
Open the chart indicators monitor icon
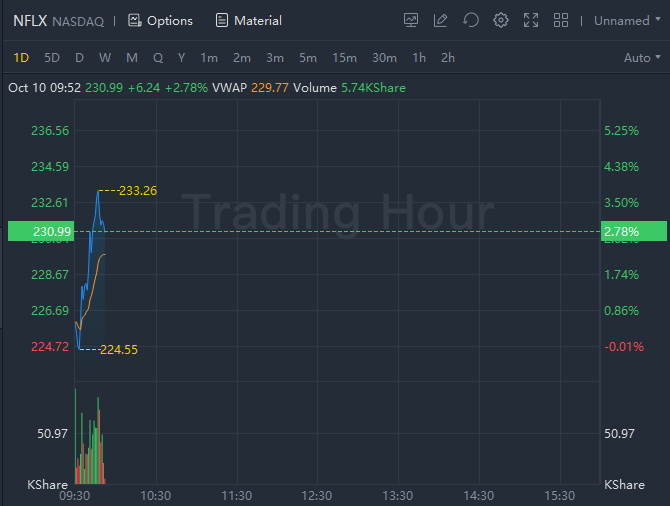tap(411, 20)
